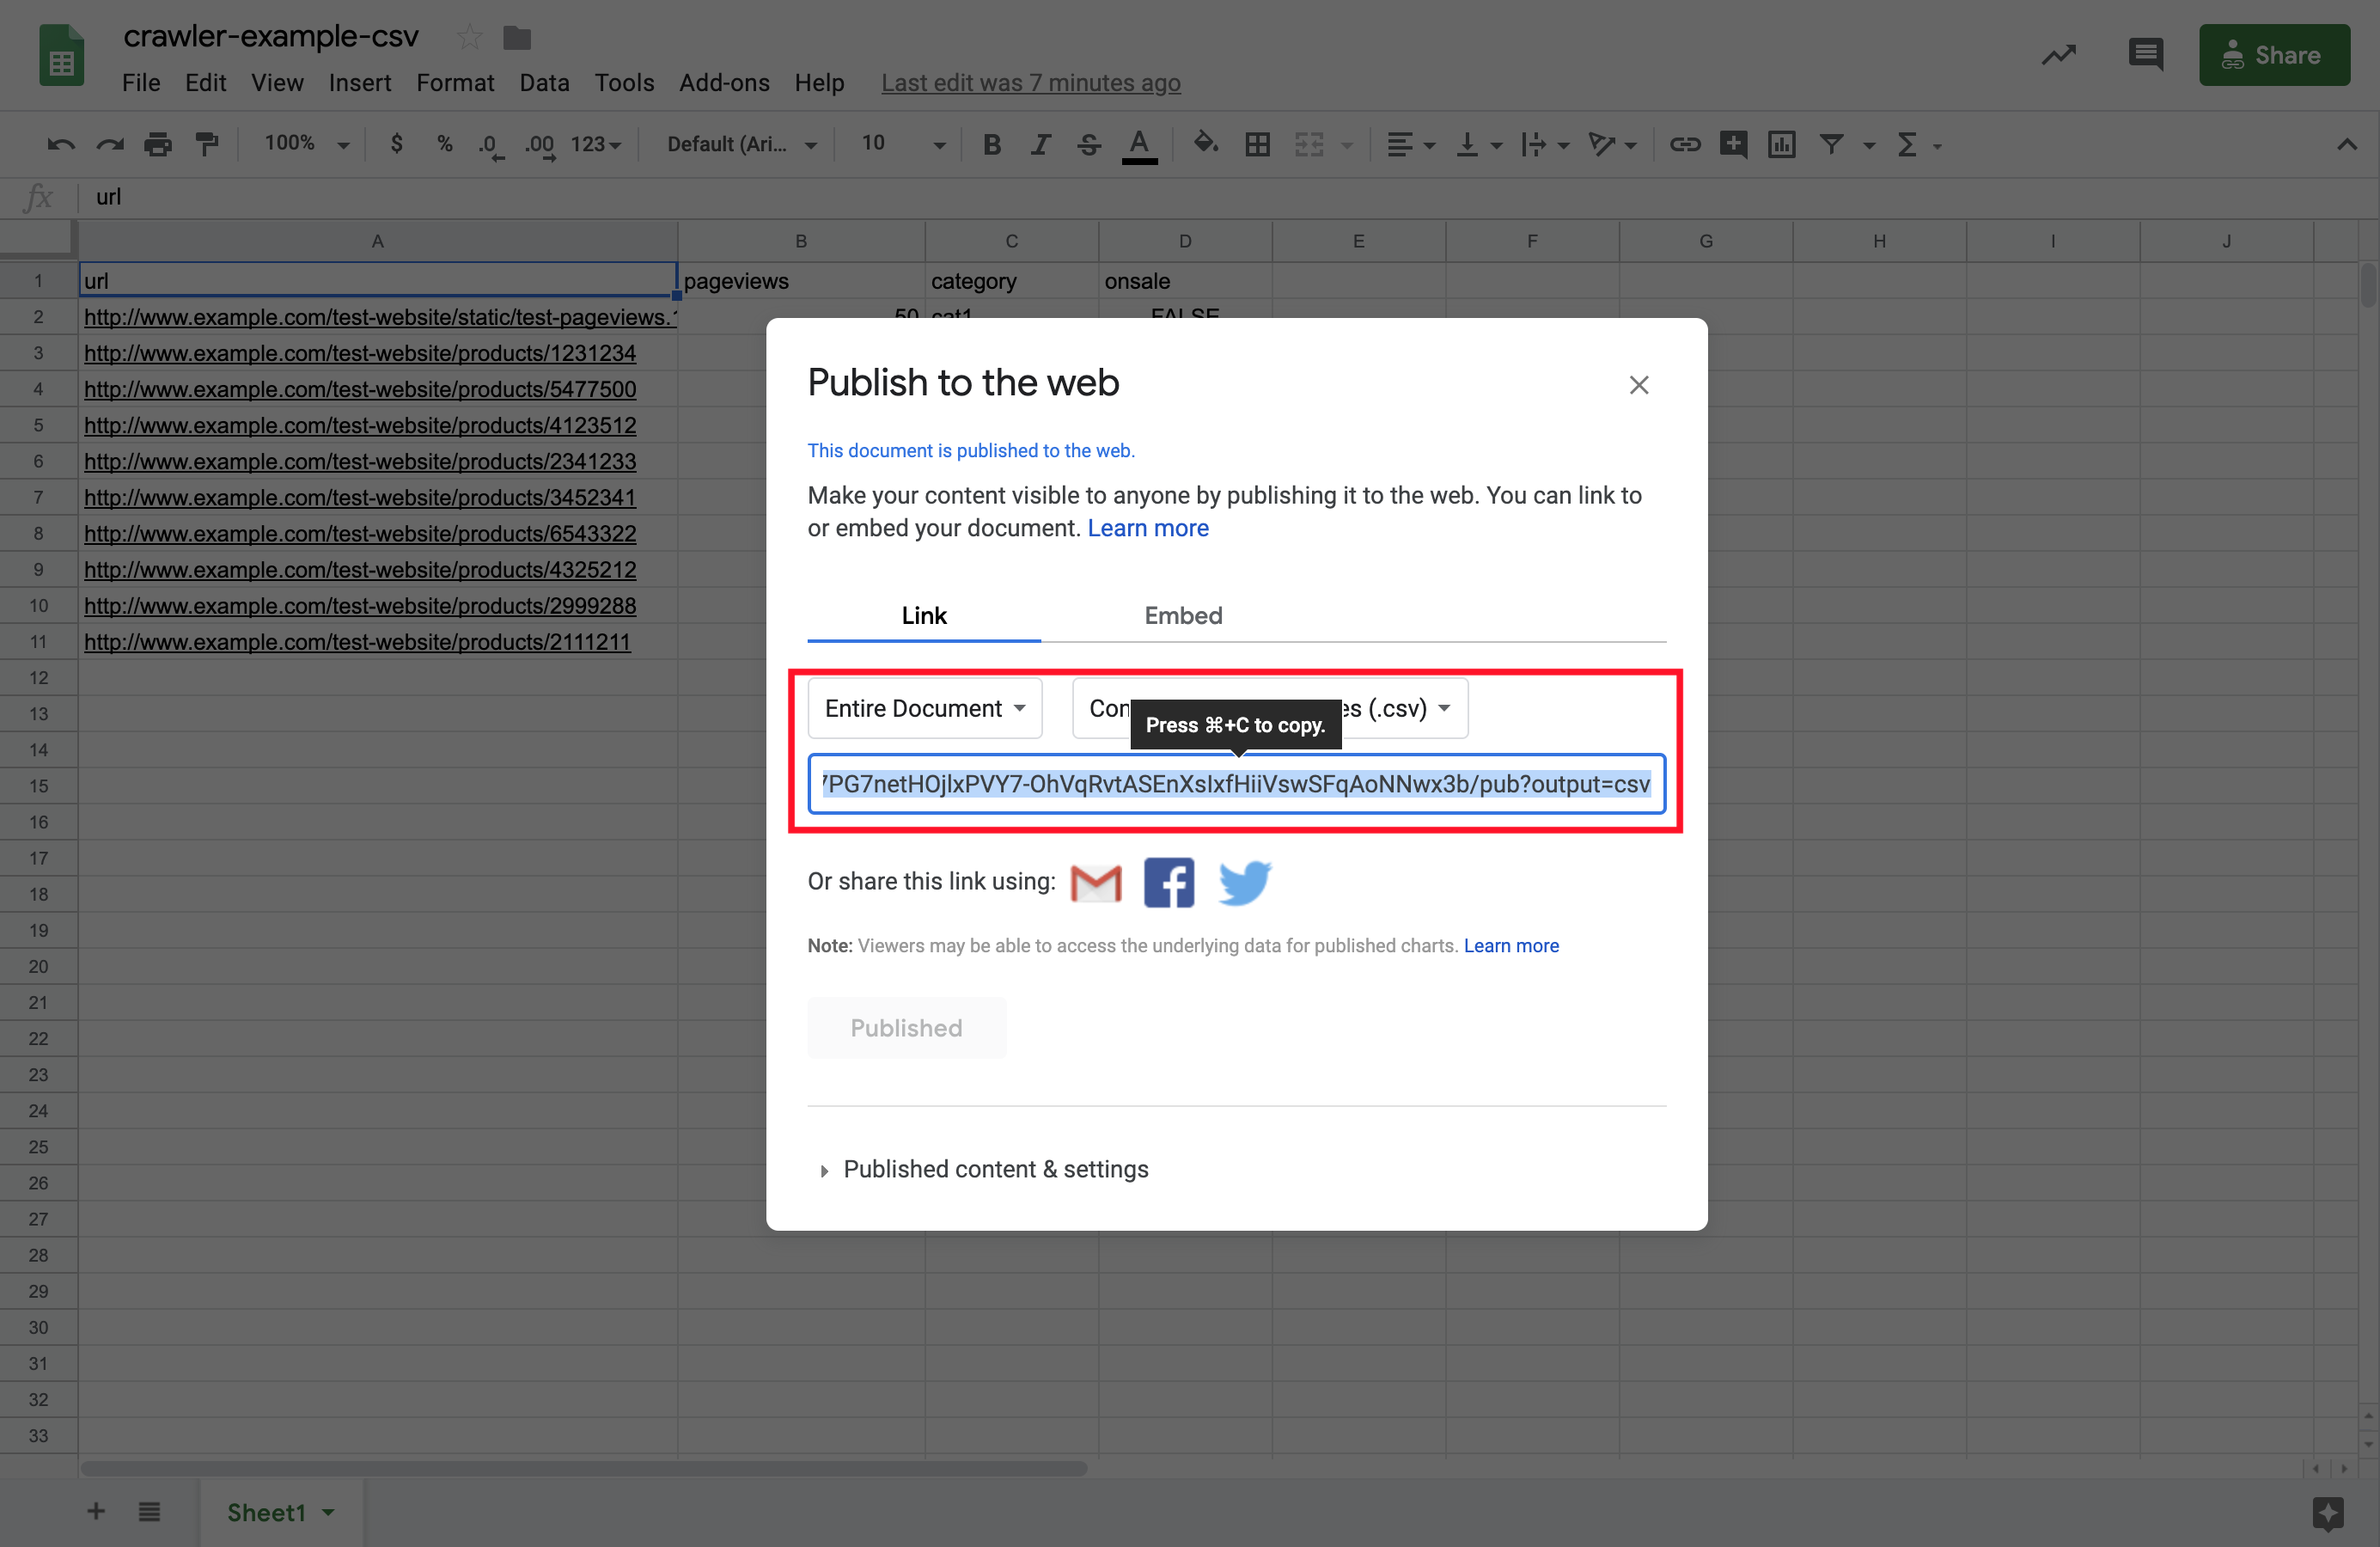This screenshot has width=2380, height=1547.
Task: Click the Create a filter icon
Action: (x=1831, y=144)
